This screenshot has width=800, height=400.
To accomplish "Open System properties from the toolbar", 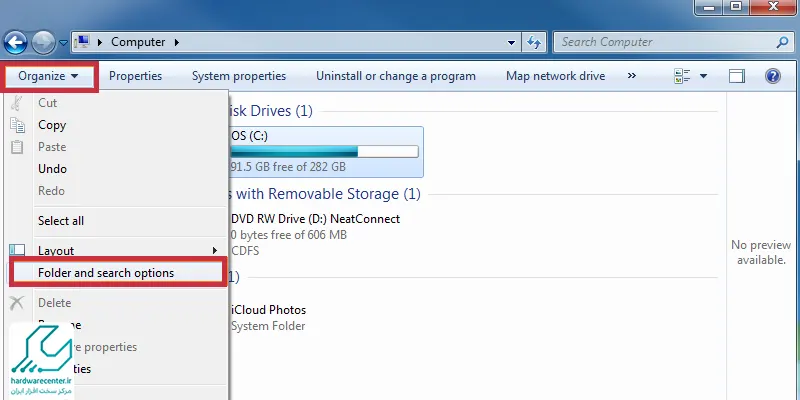I will tap(239, 77).
